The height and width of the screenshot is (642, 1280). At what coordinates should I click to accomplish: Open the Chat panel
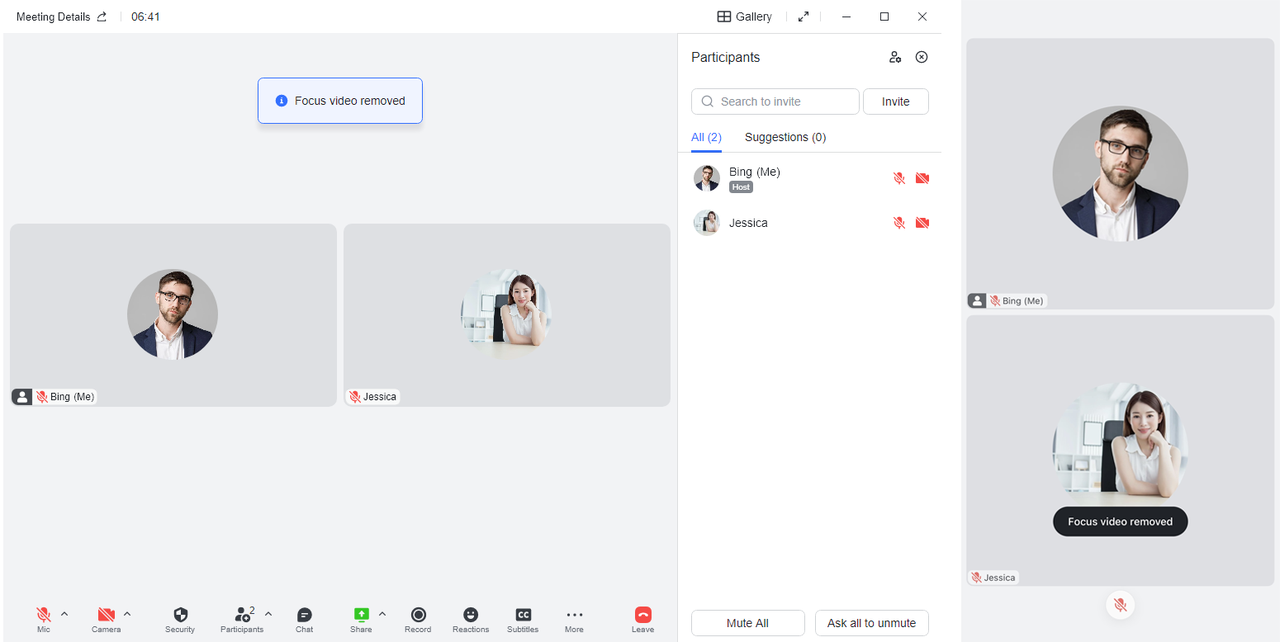[304, 615]
